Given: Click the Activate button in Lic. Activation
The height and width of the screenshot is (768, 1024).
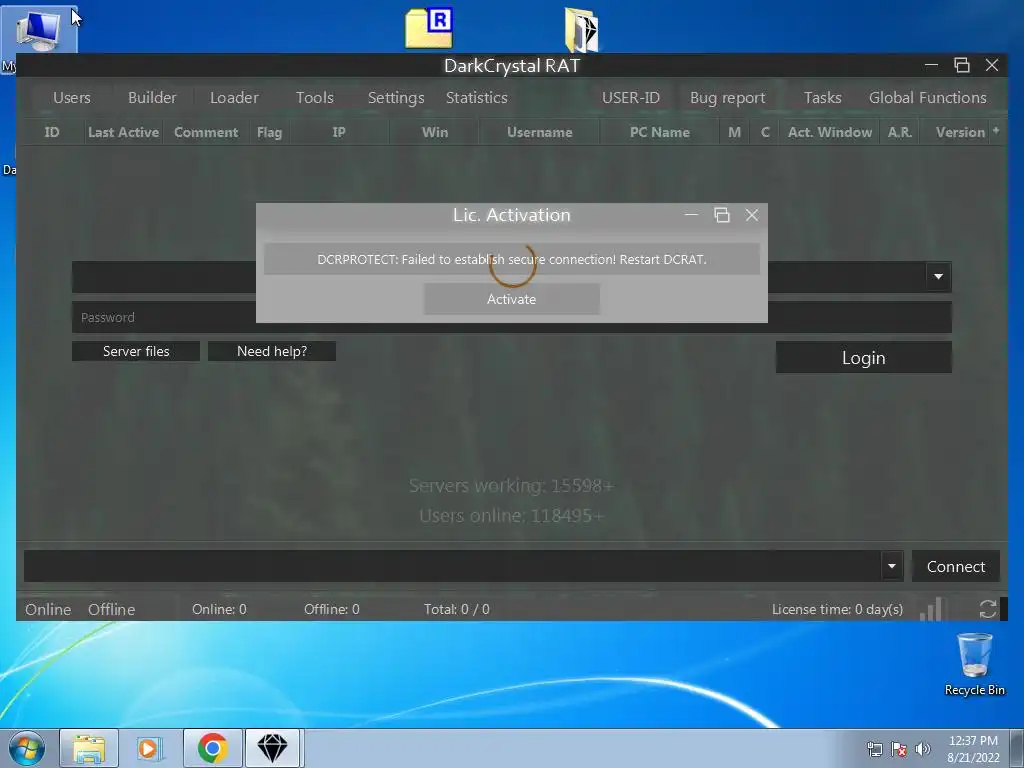Looking at the screenshot, I should pos(511,299).
